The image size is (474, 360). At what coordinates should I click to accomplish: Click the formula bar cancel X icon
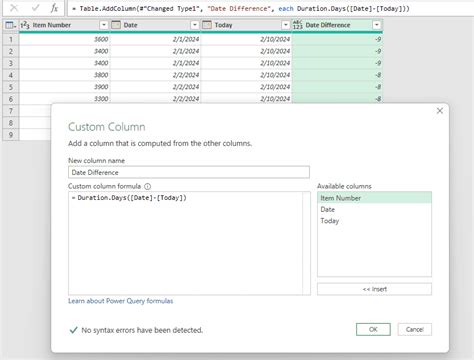[14, 8]
